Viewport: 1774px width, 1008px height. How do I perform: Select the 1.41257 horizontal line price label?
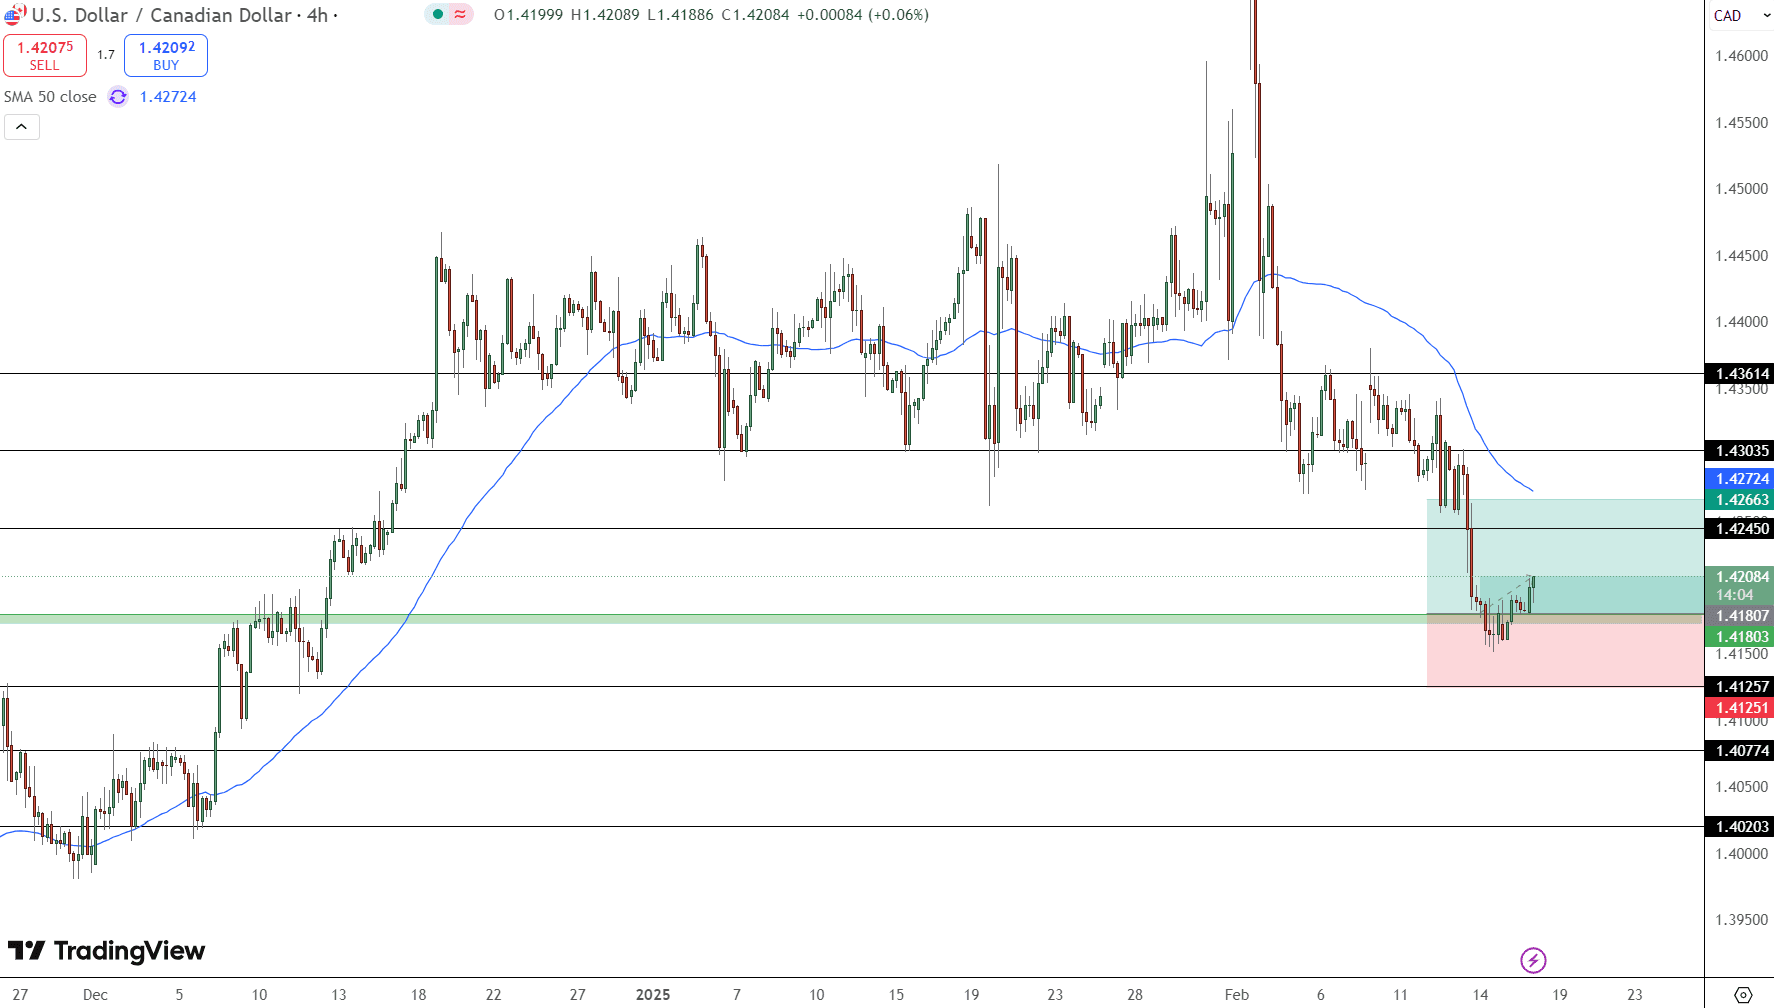pyautogui.click(x=1740, y=687)
